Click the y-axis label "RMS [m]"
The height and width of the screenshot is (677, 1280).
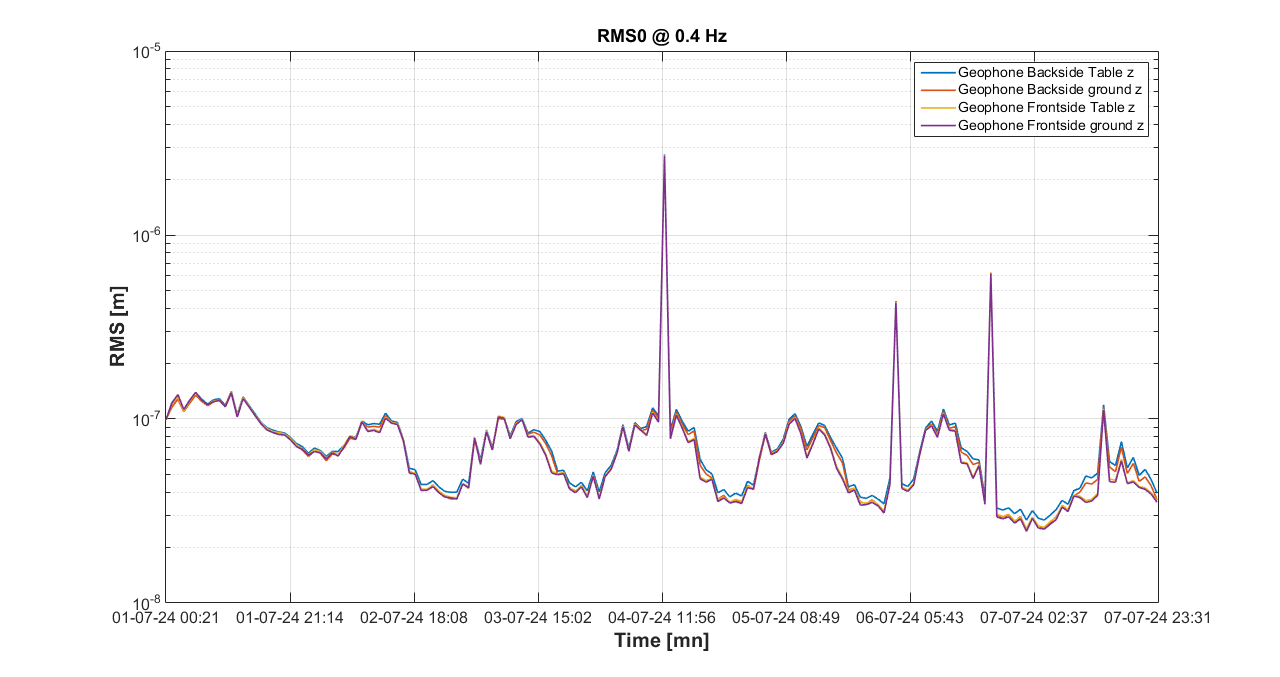119,327
